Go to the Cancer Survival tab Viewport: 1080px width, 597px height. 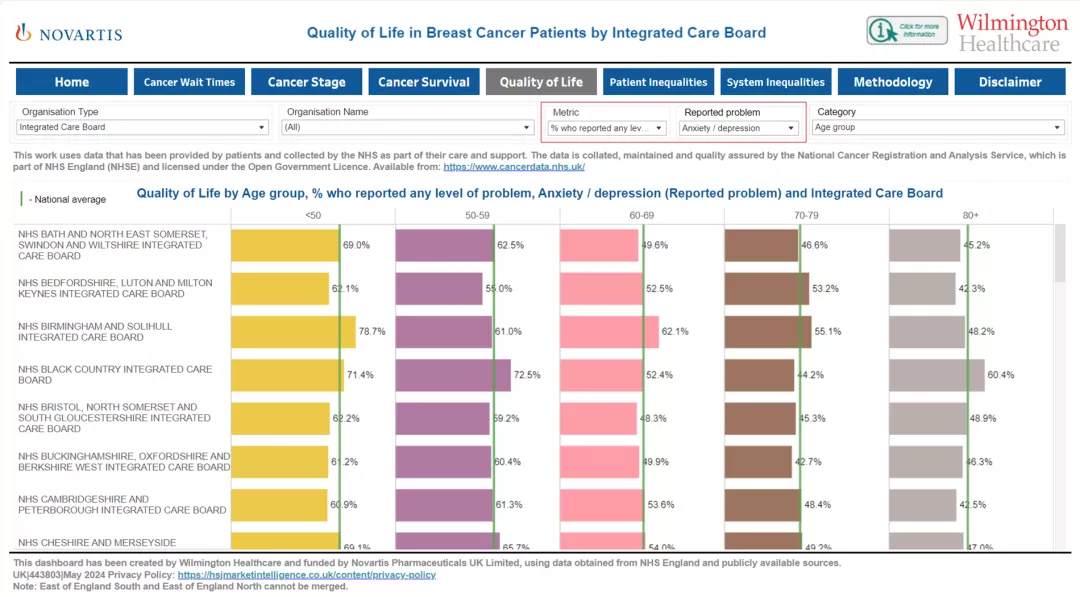click(423, 81)
